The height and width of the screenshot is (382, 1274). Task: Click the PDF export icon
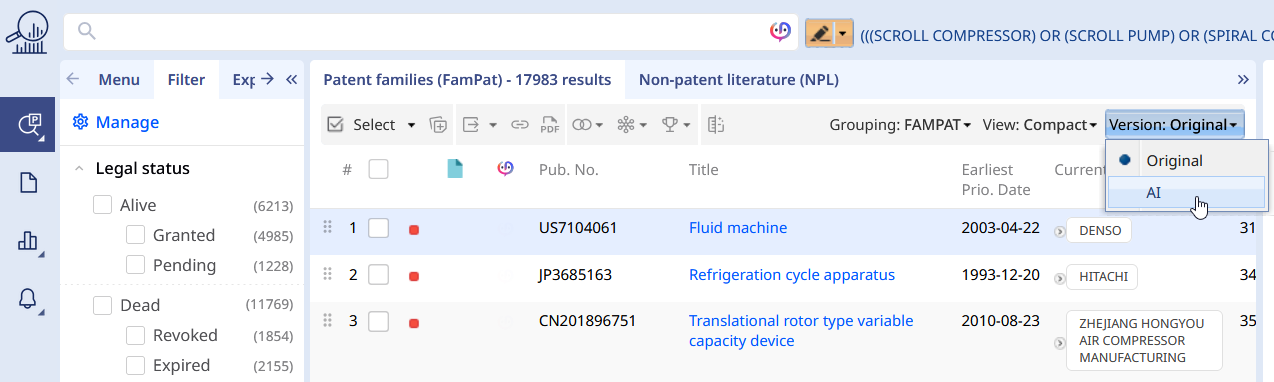pos(550,125)
